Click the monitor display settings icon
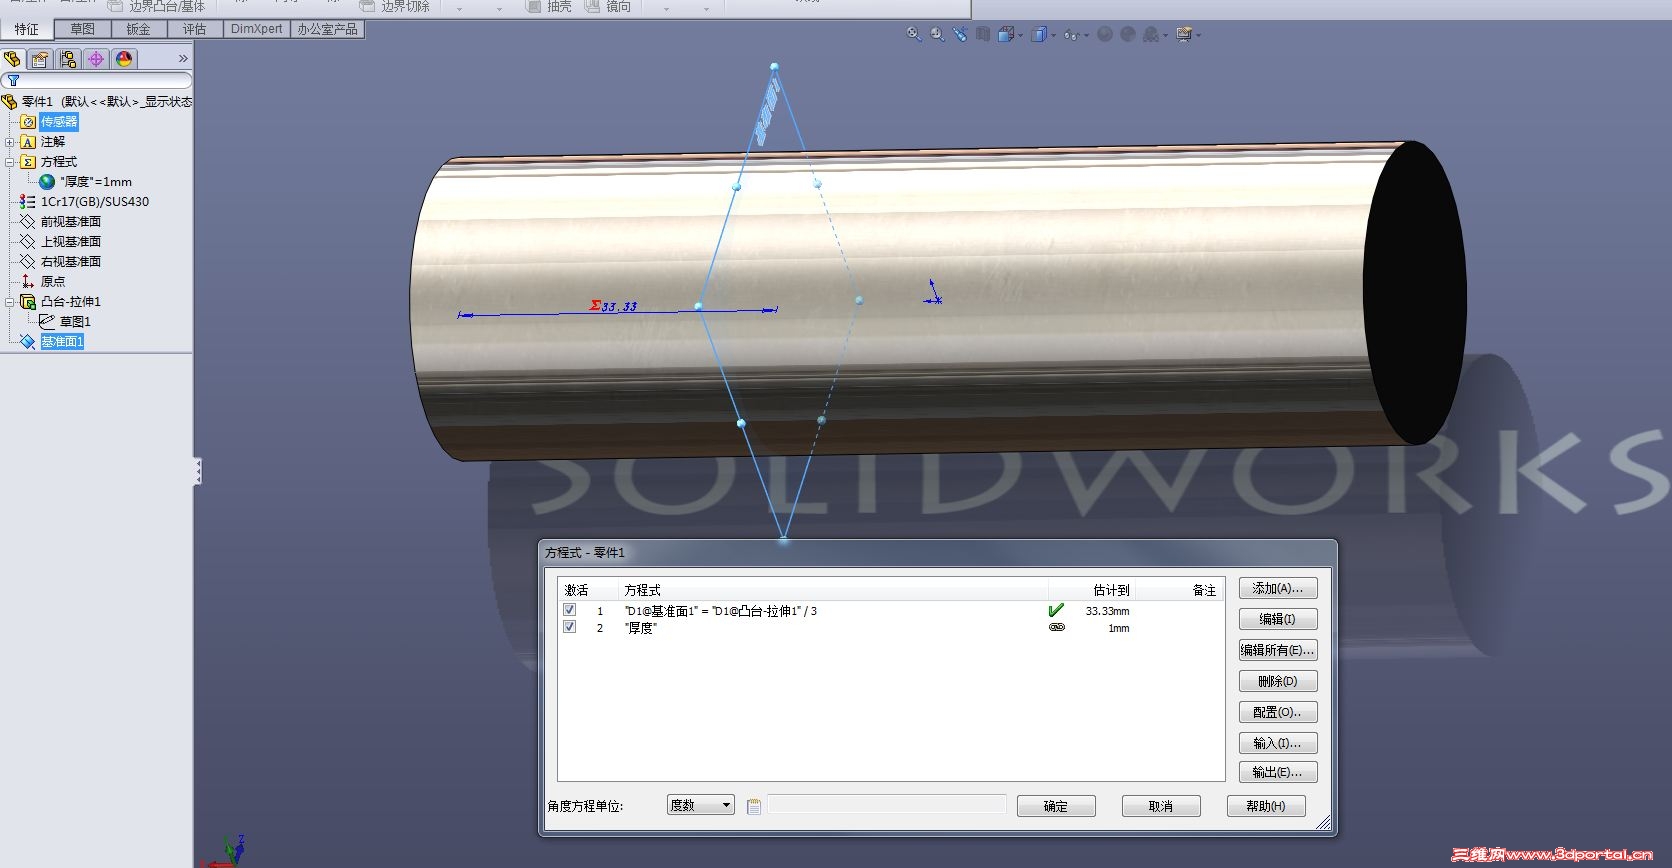 (x=1184, y=34)
